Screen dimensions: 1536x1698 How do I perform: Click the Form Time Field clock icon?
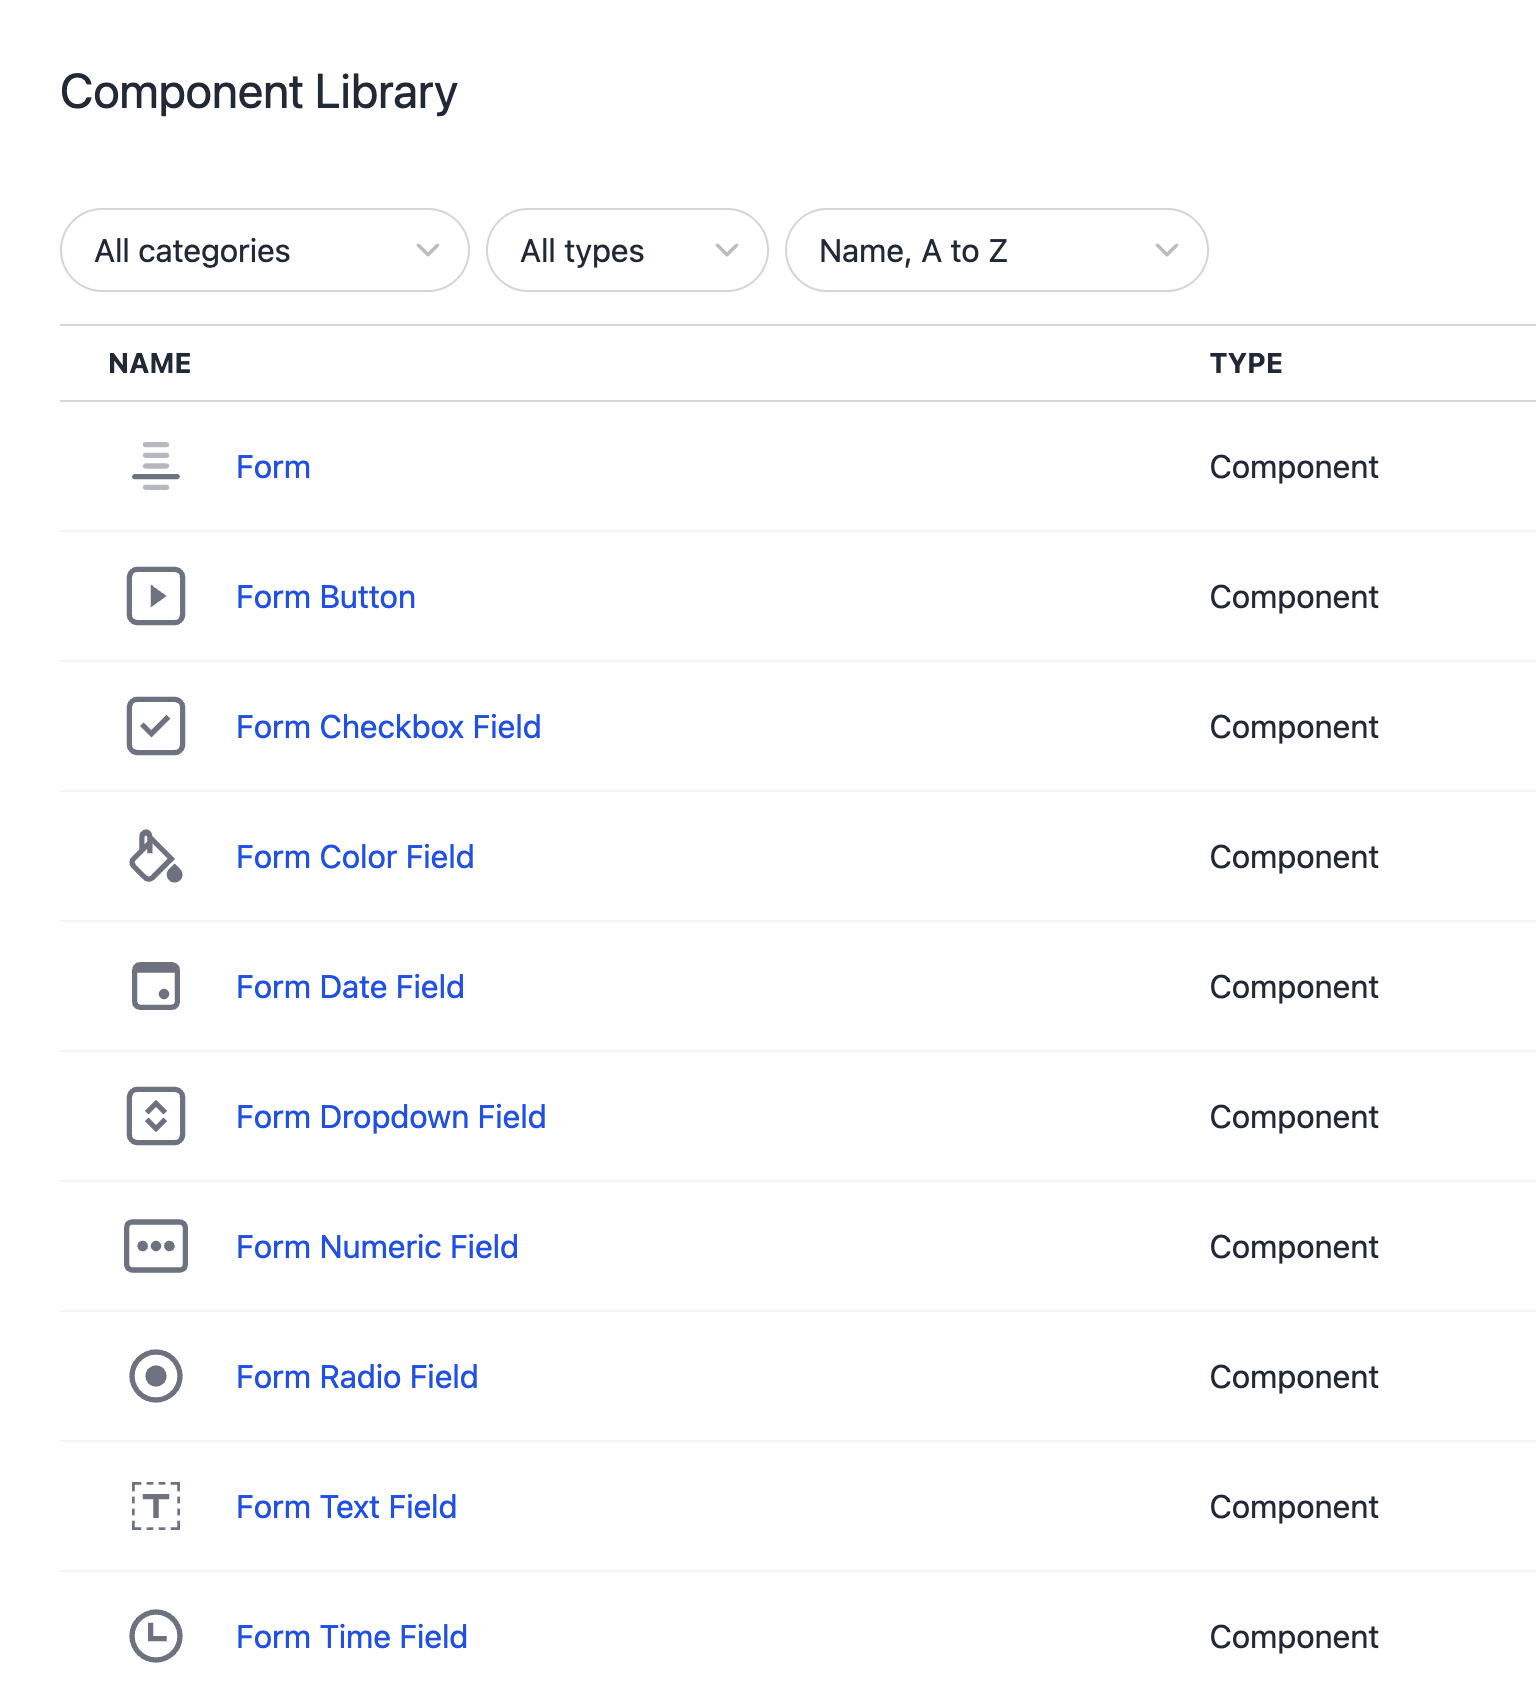point(156,1636)
